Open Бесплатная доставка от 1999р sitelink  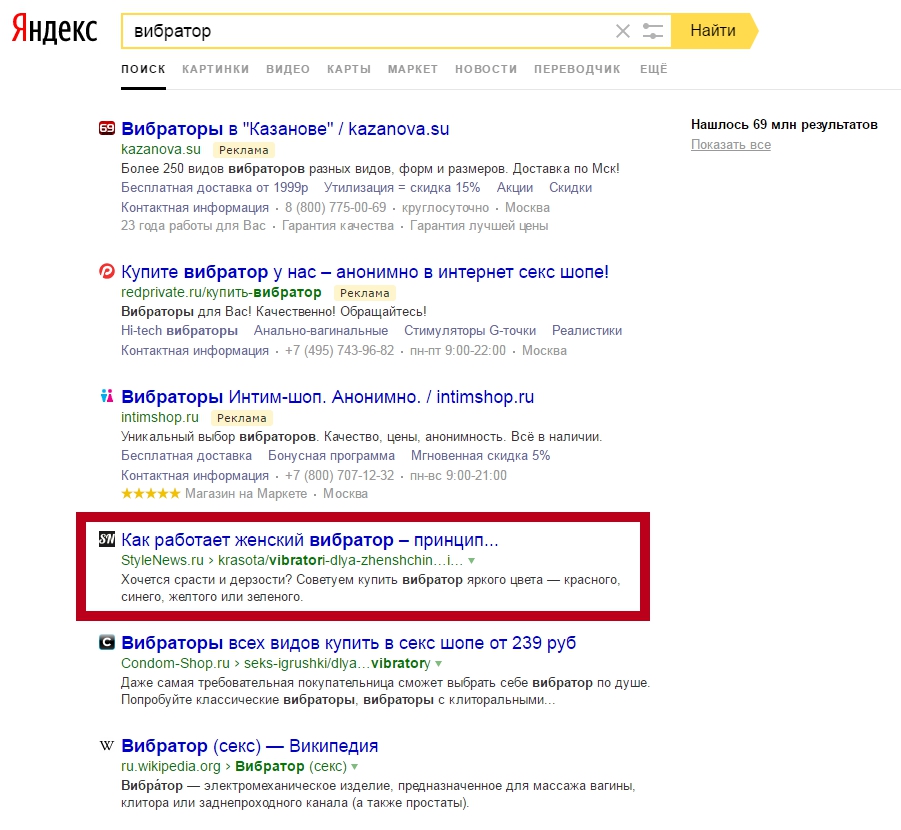tap(214, 188)
